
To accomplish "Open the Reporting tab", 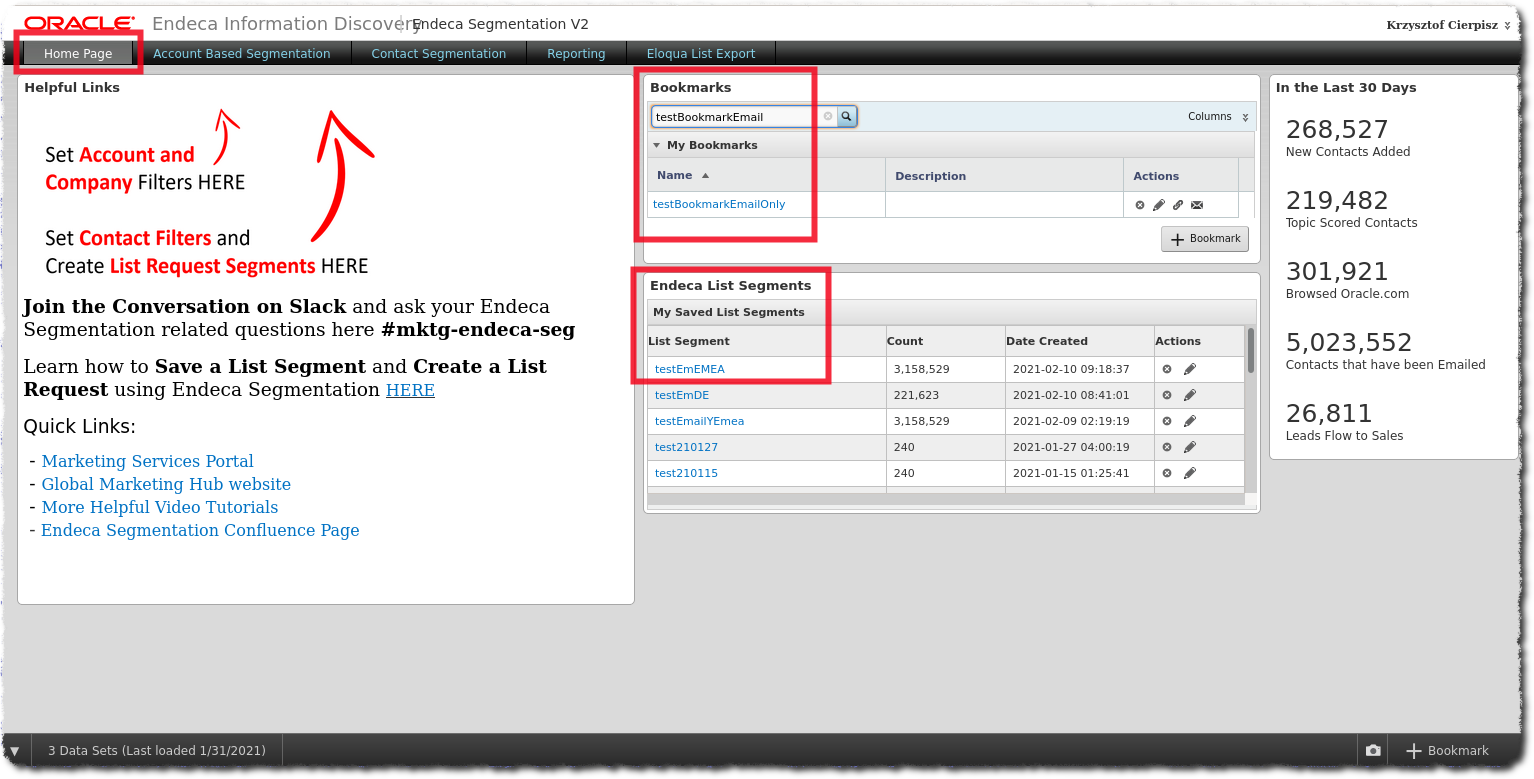I will 576,53.
